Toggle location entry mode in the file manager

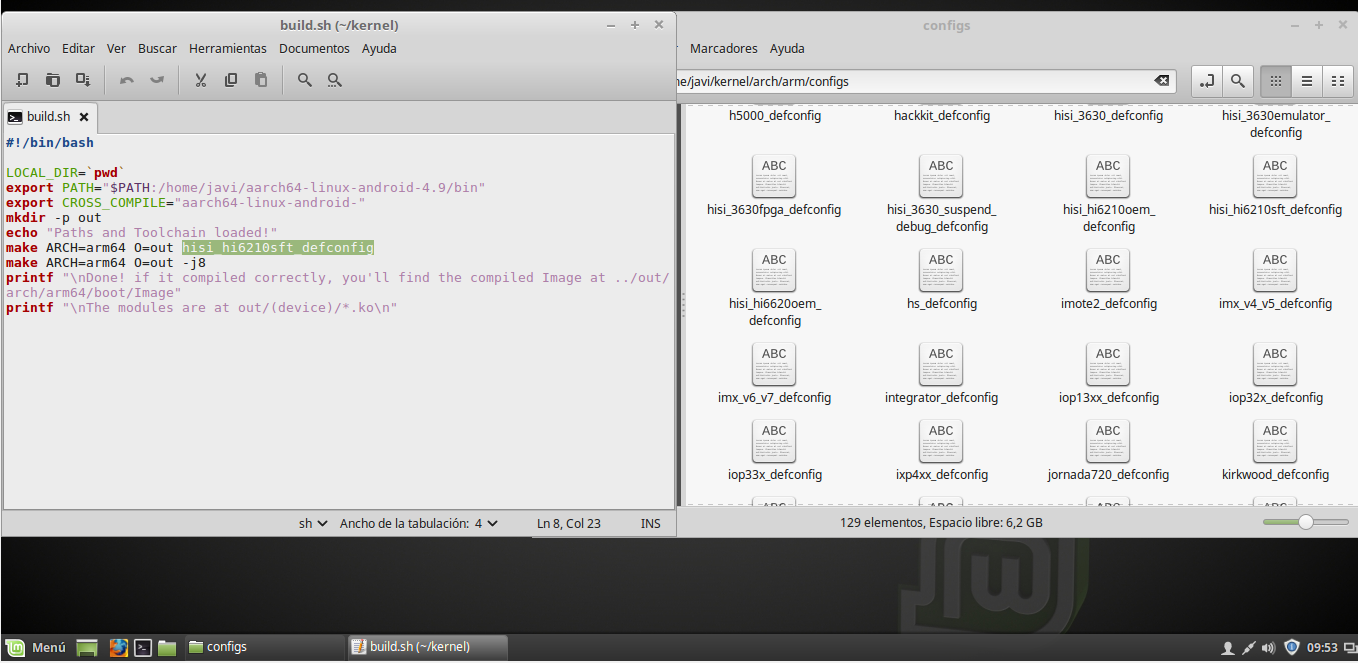click(1207, 81)
